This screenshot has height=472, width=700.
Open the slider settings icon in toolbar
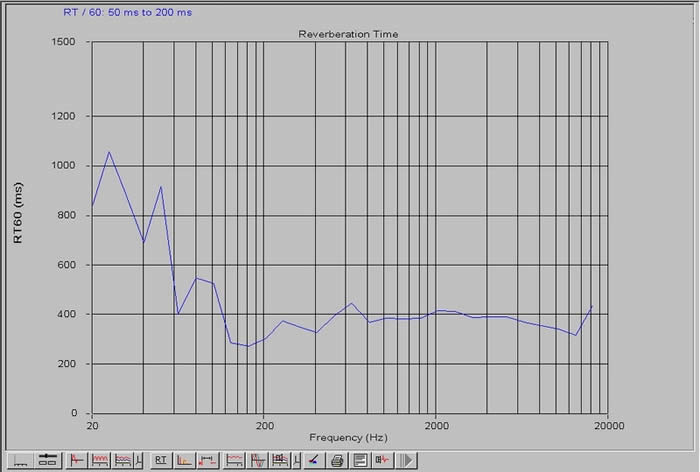pyautogui.click(x=47, y=460)
